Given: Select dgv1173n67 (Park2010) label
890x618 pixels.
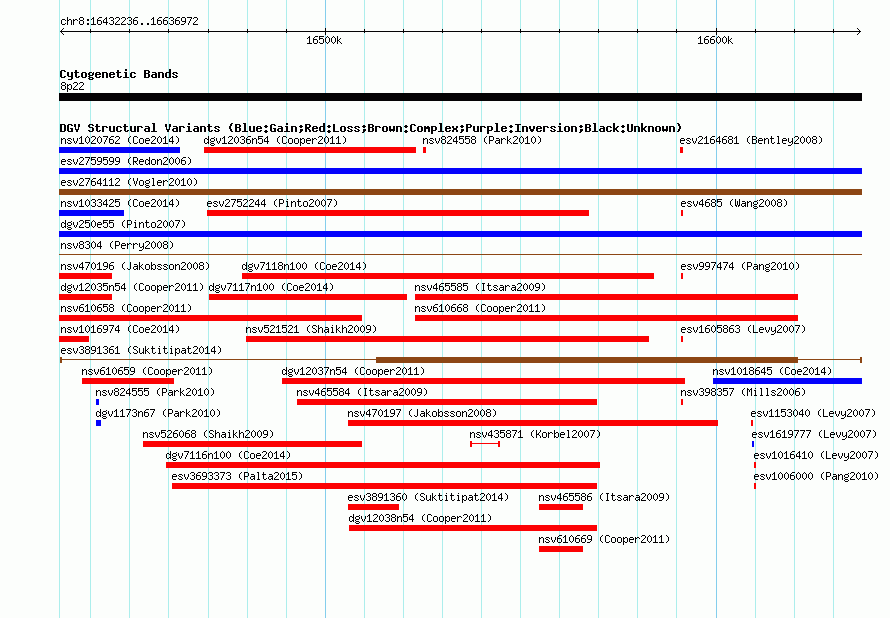Looking at the screenshot, I should pos(158,413).
